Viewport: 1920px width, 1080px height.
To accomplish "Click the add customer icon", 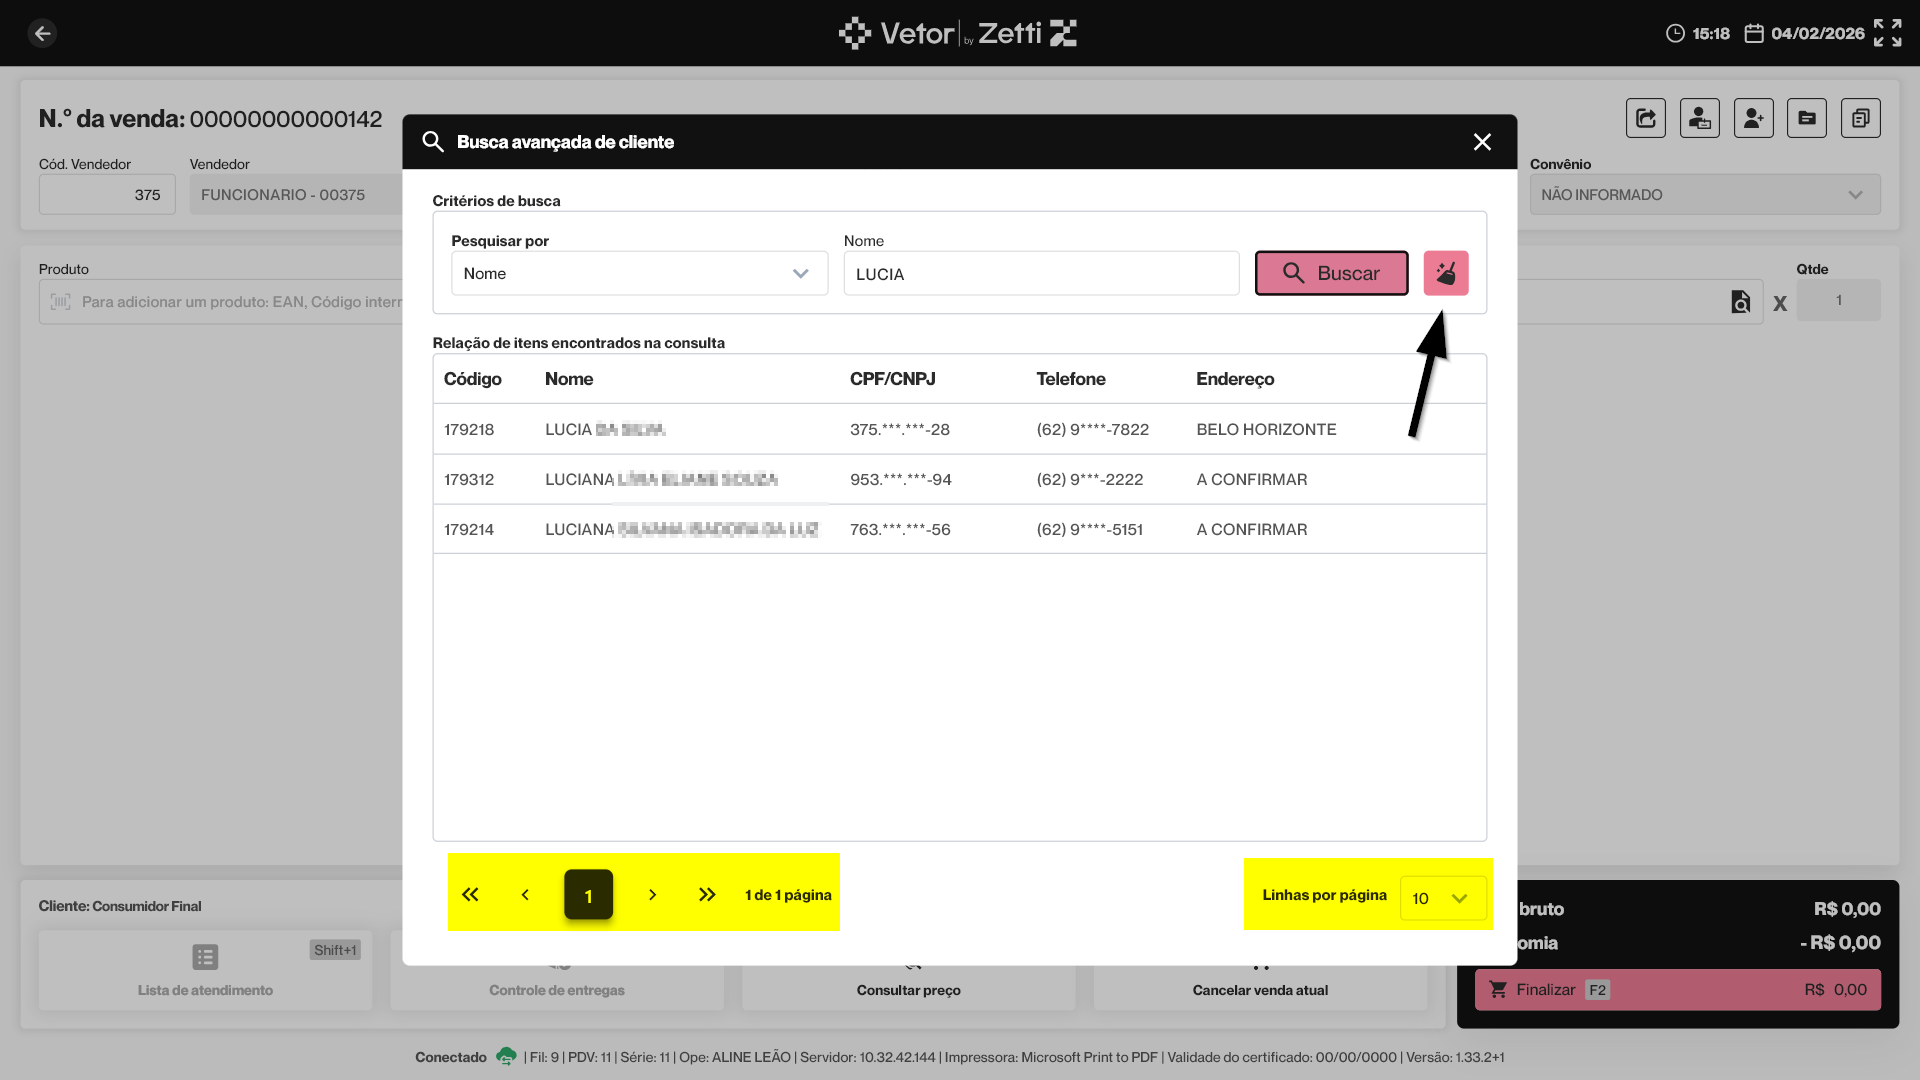I will [x=1753, y=118].
